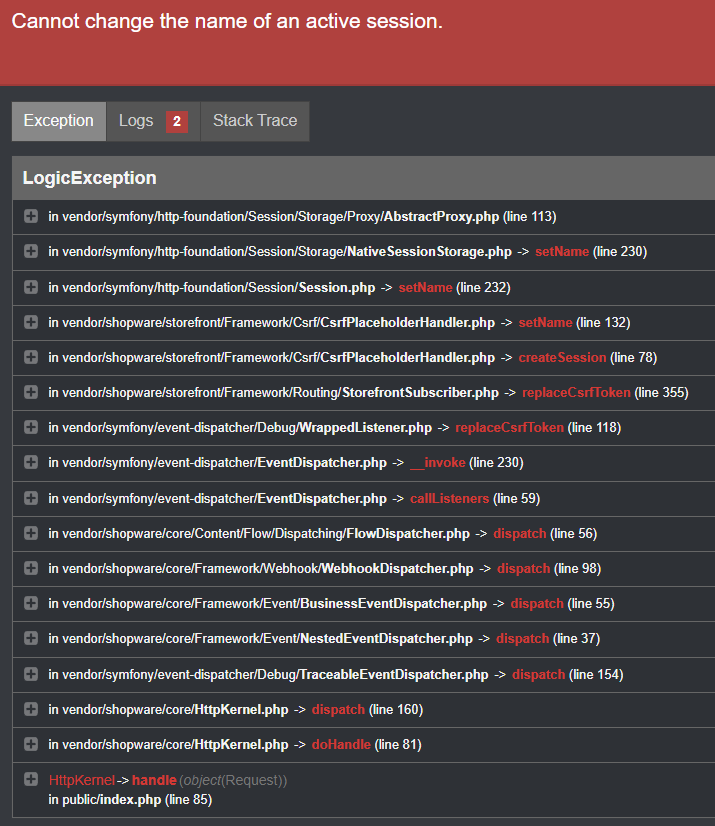Expand the HttpKernel handle index.php row
715x826 pixels.
pyautogui.click(x=31, y=779)
